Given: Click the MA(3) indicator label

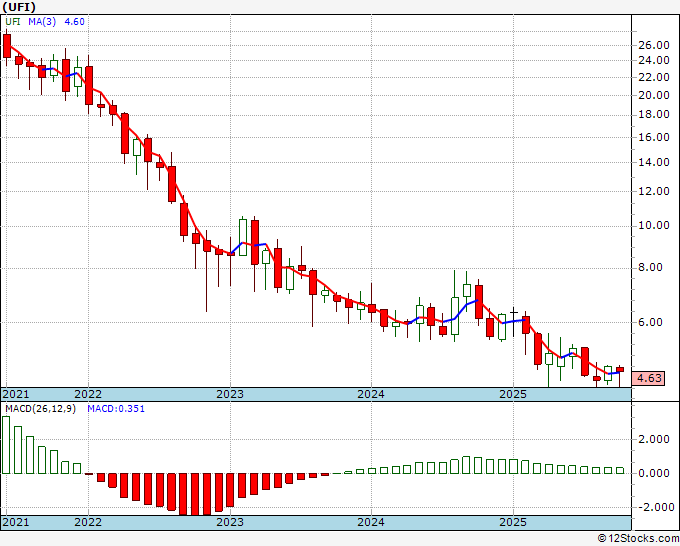Looking at the screenshot, I should pos(42,21).
